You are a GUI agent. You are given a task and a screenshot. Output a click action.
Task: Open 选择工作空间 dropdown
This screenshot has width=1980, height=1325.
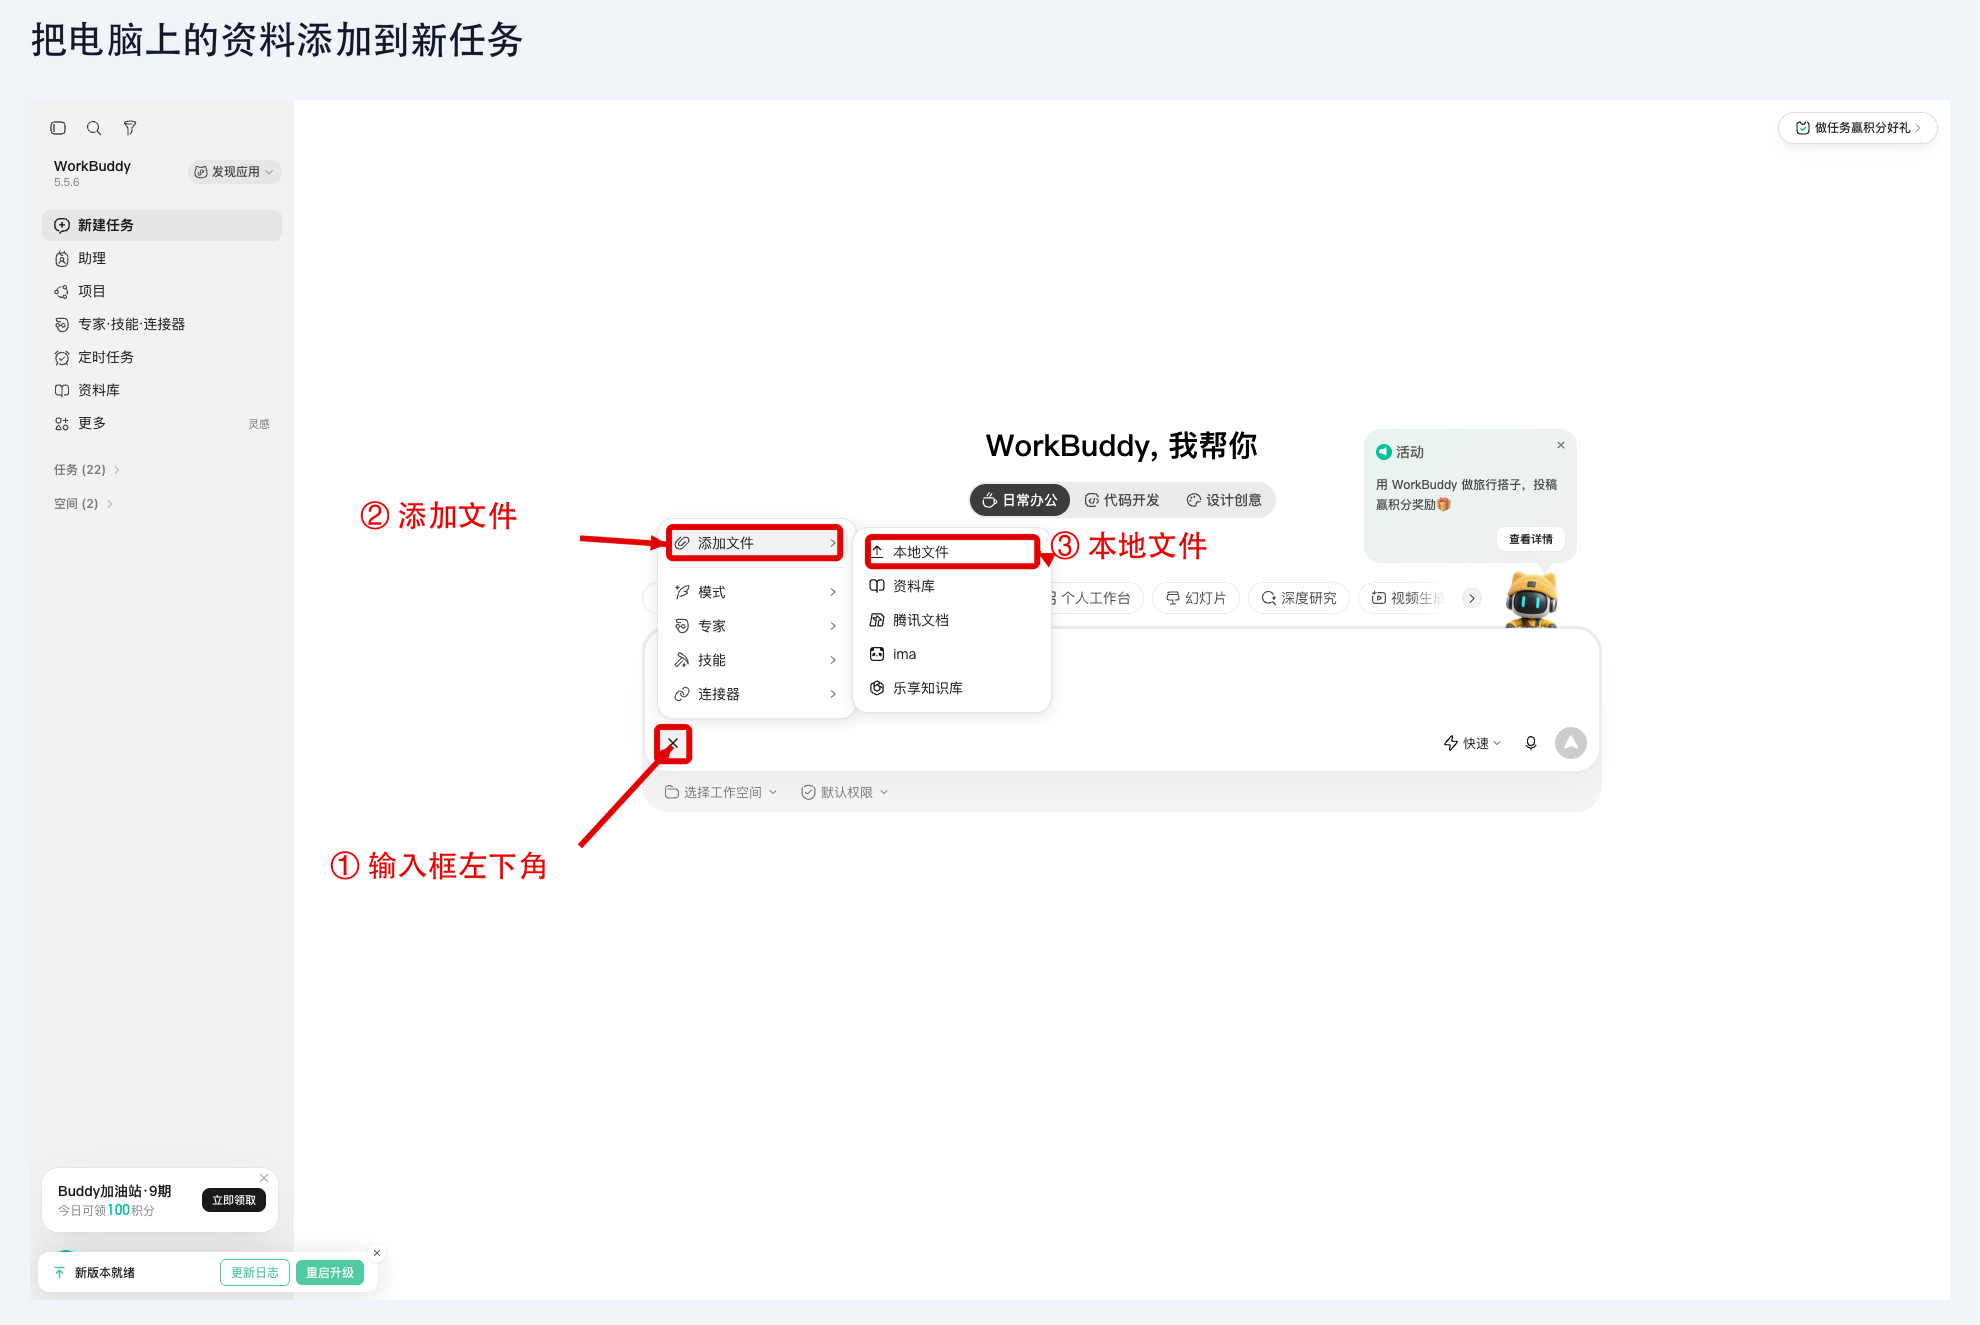tap(721, 792)
